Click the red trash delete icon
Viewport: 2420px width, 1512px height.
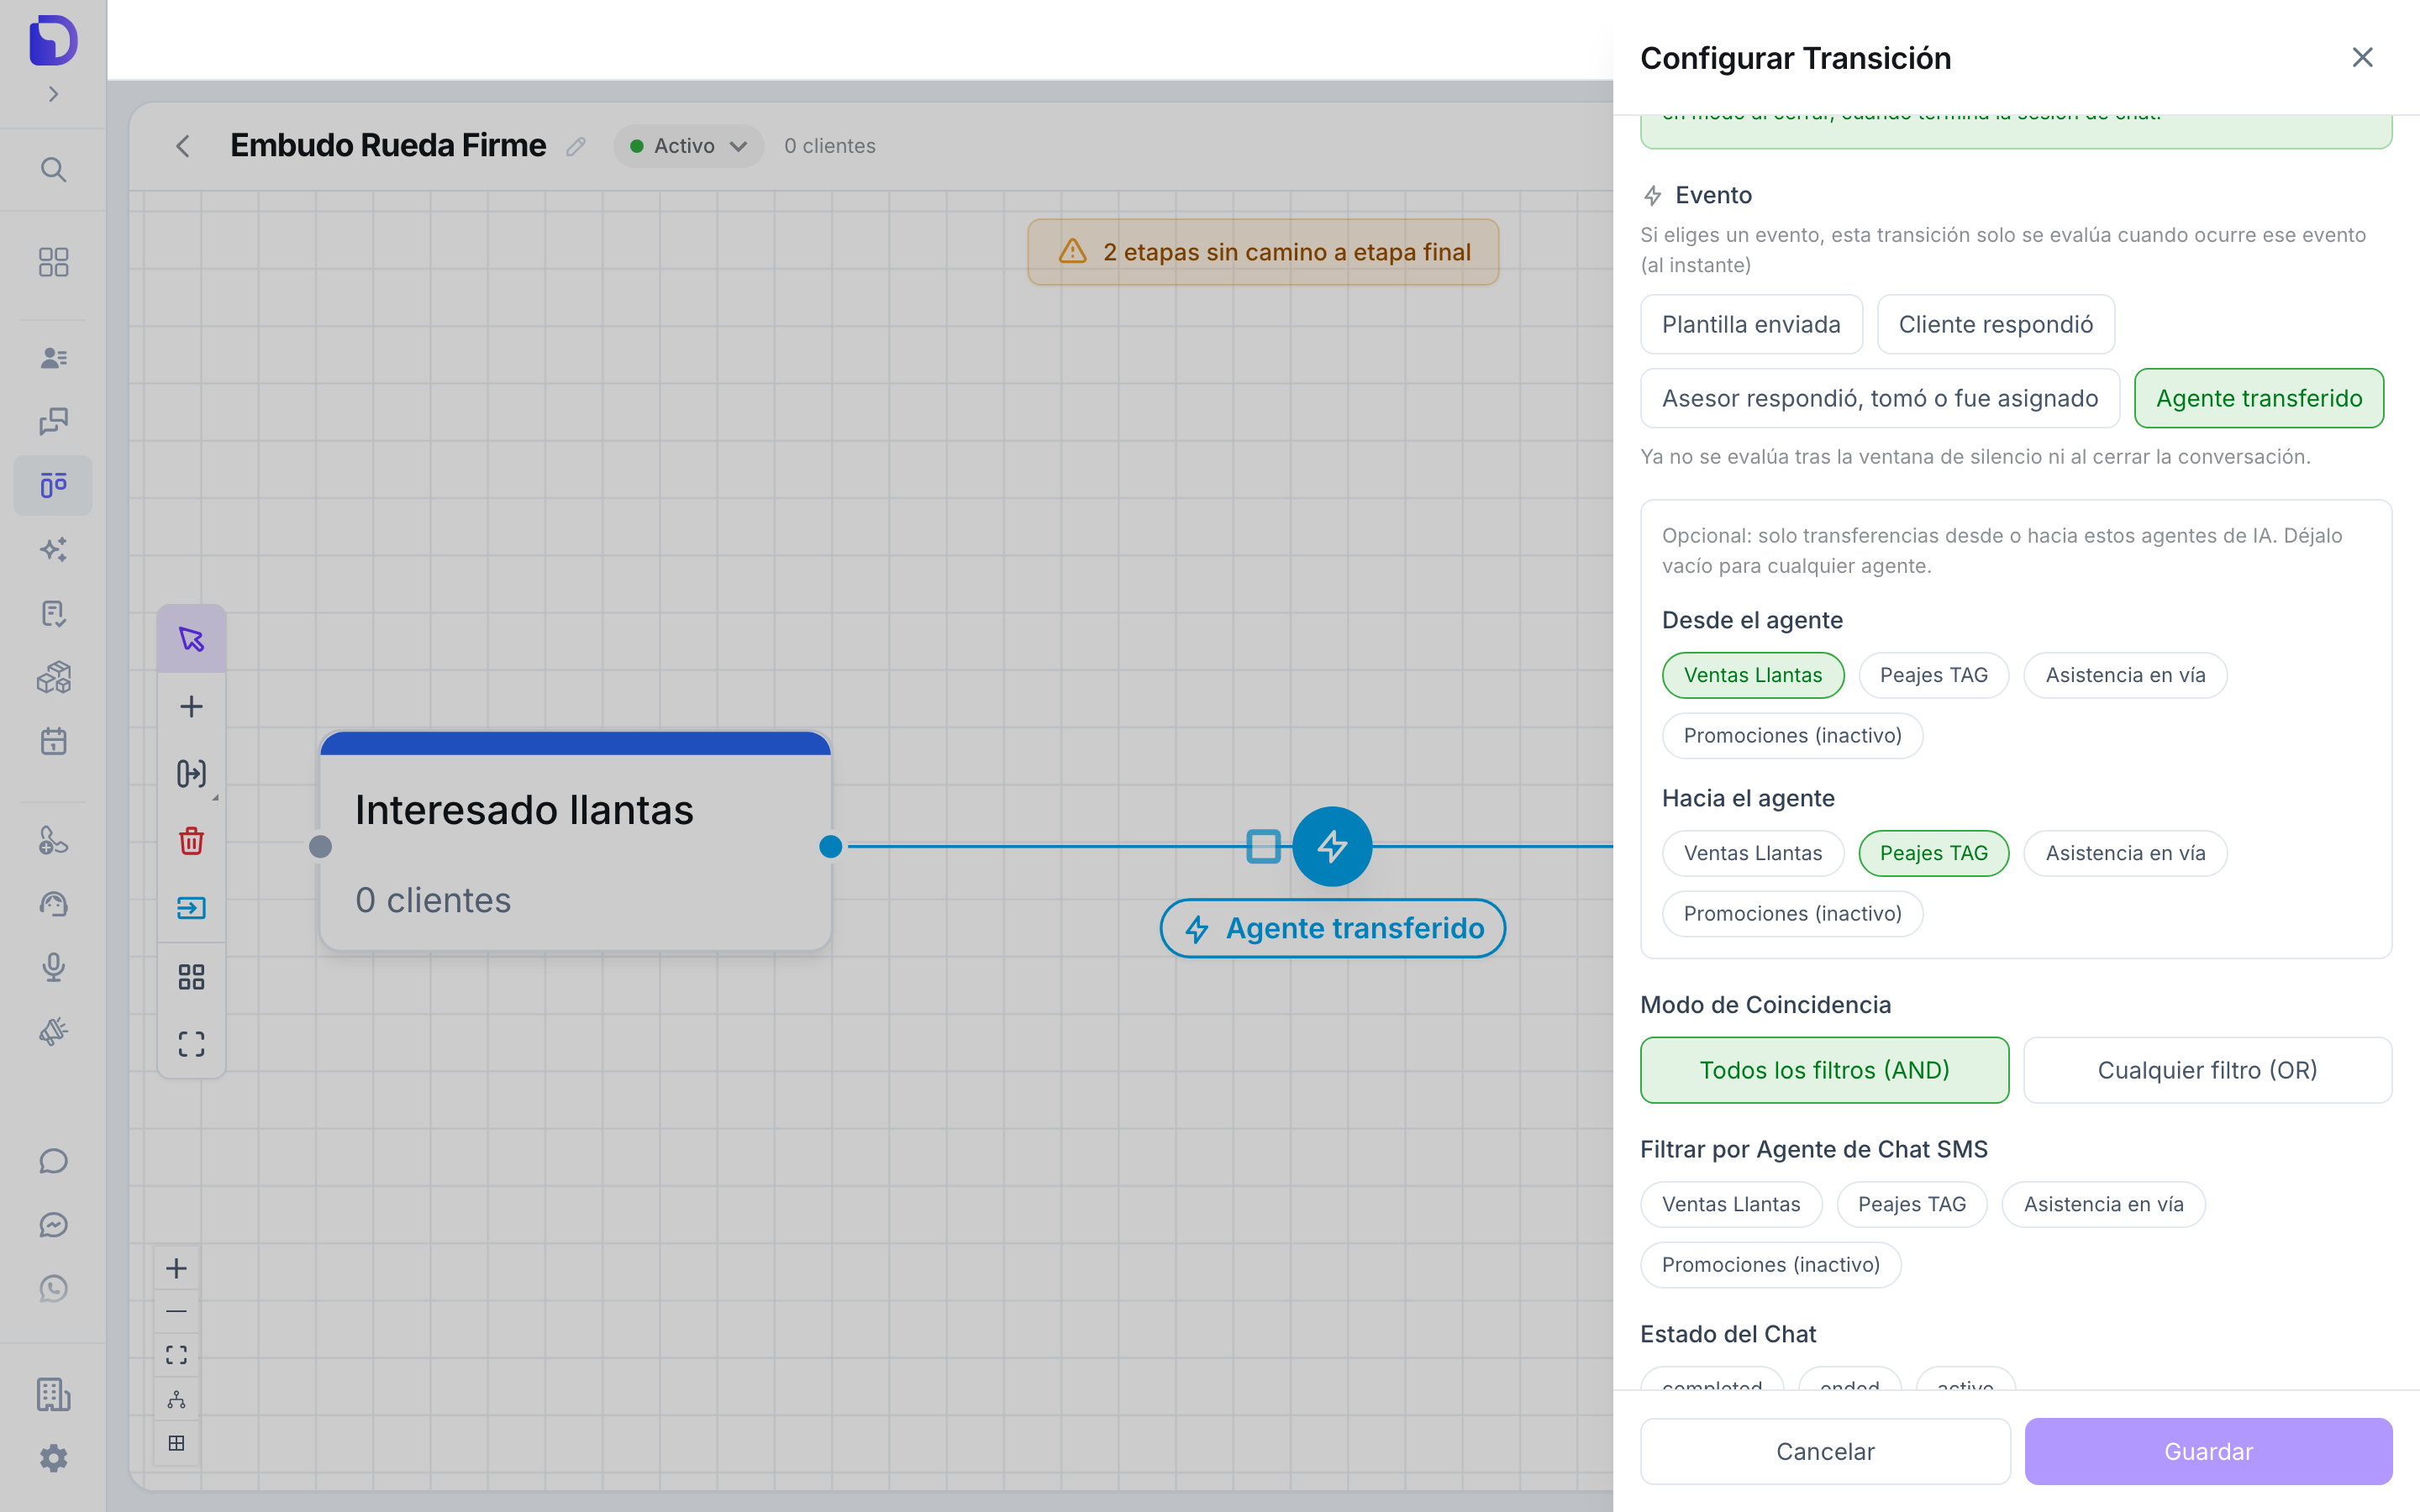click(191, 841)
